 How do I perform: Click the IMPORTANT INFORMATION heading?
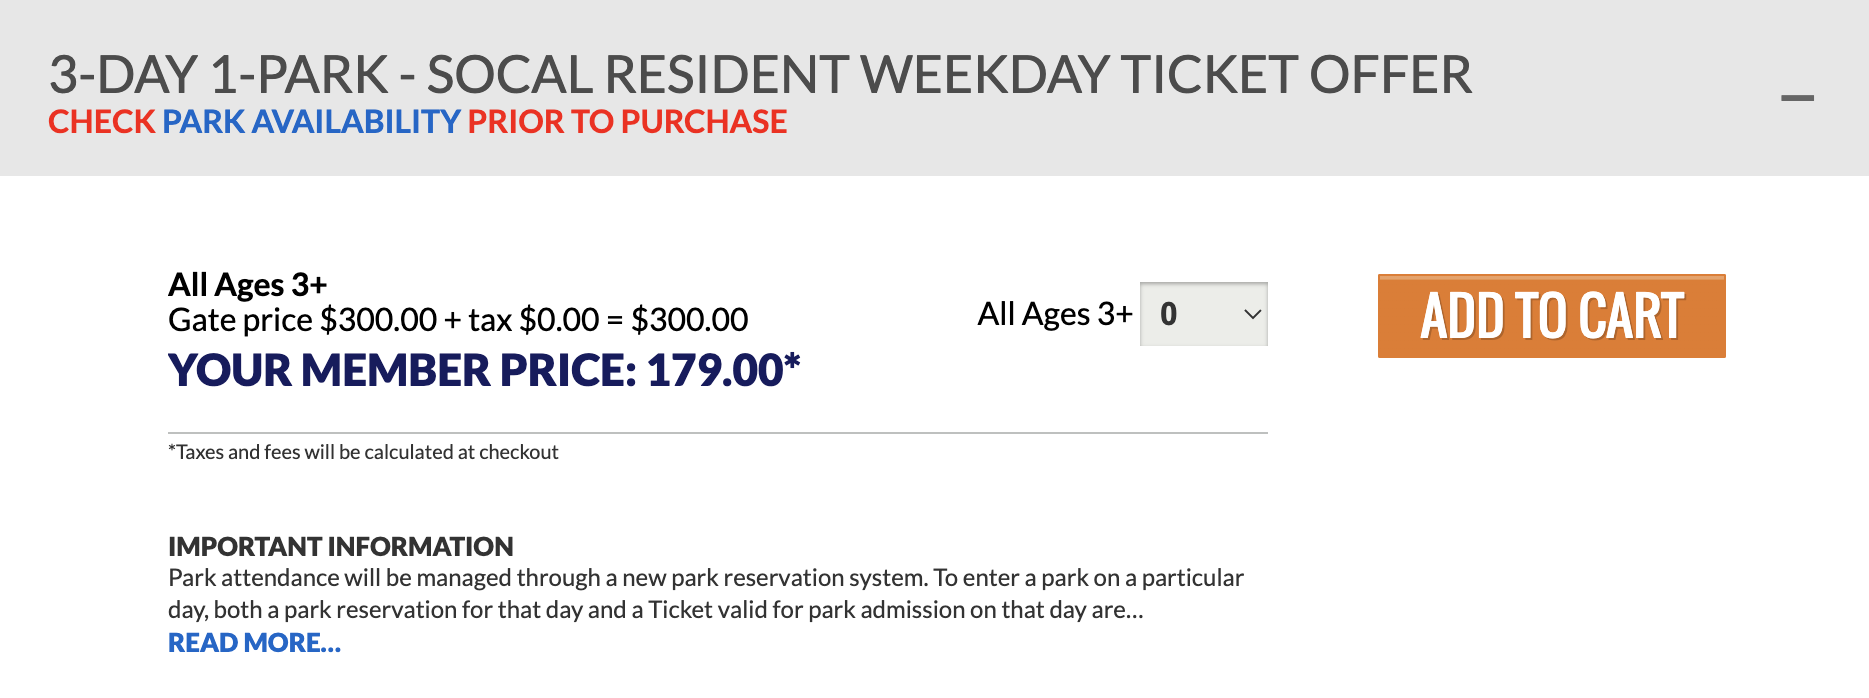[x=340, y=547]
